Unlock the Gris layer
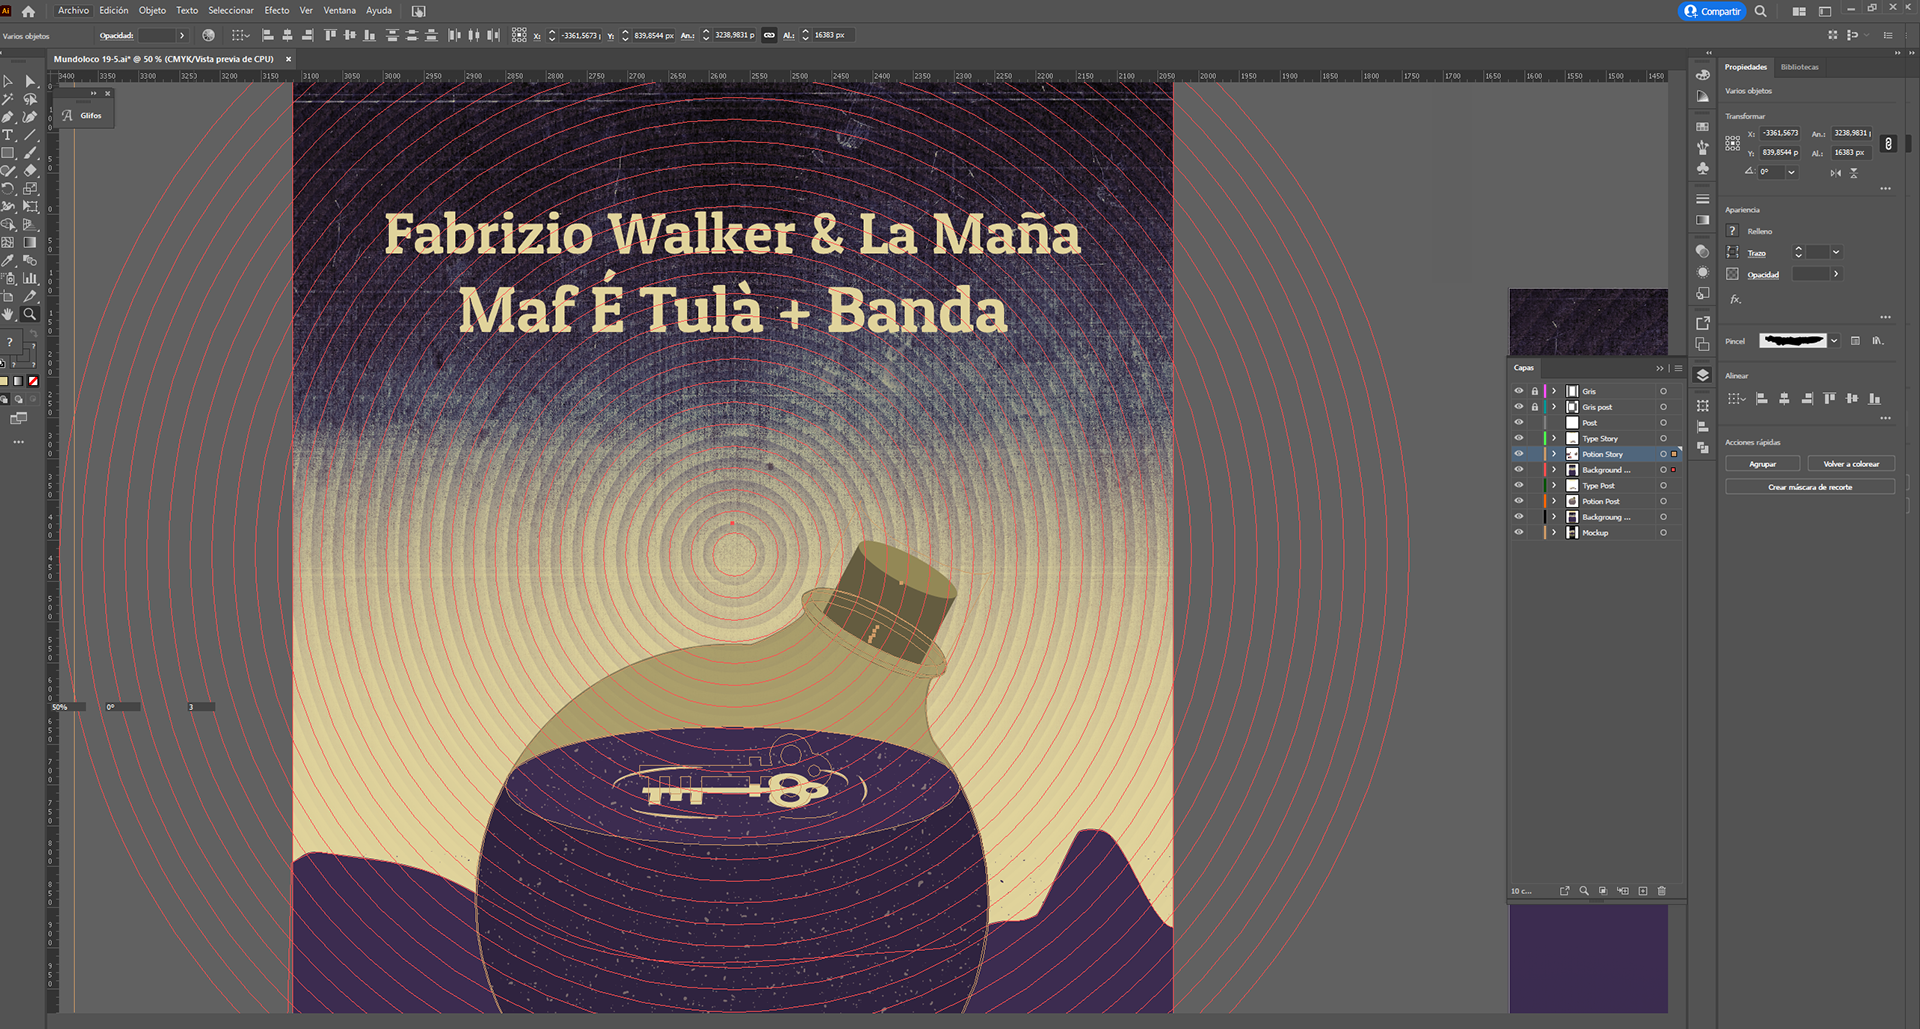The width and height of the screenshot is (1920, 1029). [x=1535, y=391]
